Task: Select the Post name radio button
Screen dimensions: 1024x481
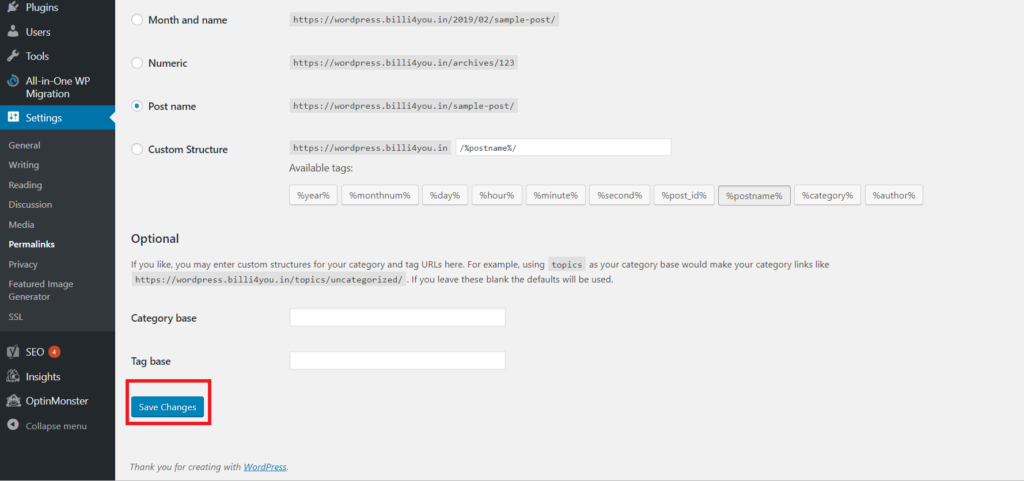Action: tap(137, 106)
